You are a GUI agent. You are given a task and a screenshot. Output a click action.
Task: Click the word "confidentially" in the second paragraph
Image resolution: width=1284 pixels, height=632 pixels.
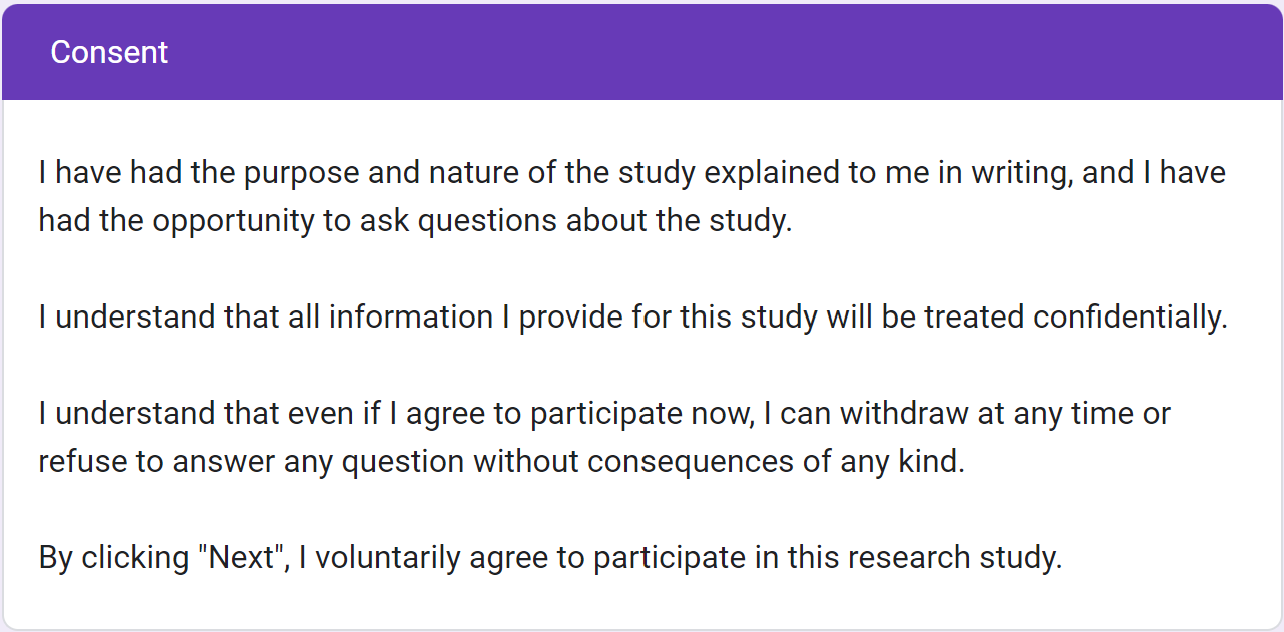click(x=1128, y=317)
